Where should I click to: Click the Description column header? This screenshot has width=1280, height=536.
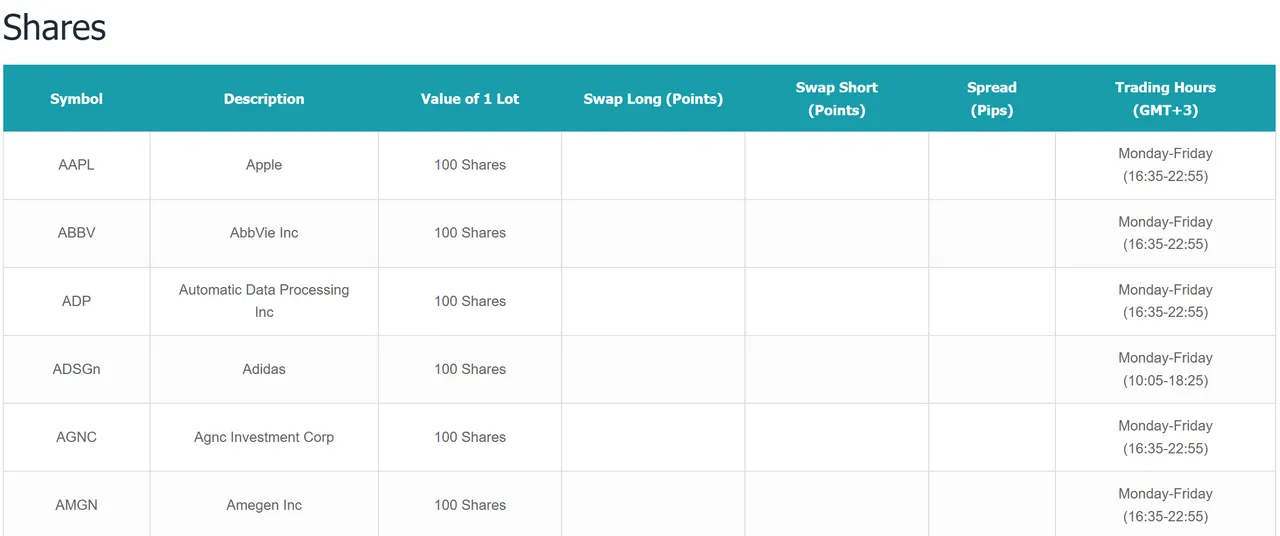(264, 99)
